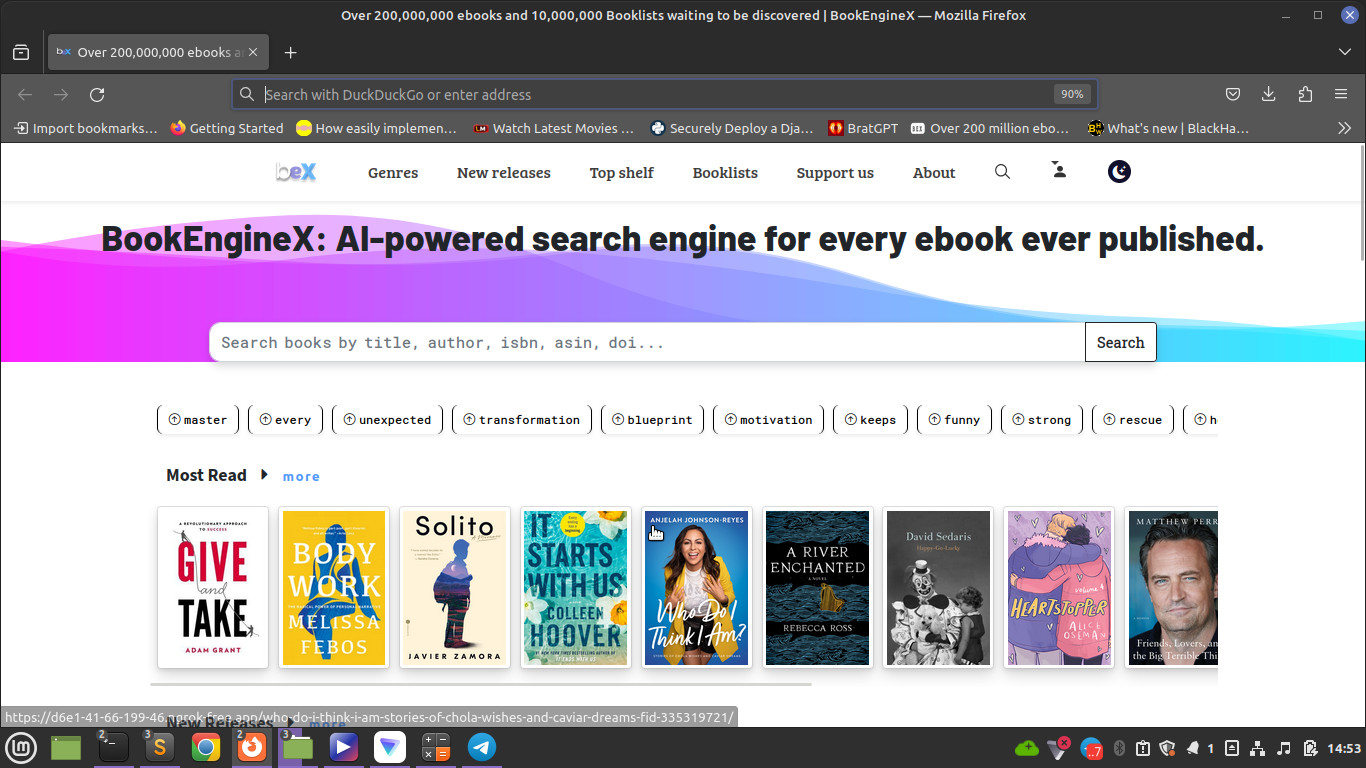Open the 'Give and Take' book cover
The image size is (1366, 768).
pos(213,587)
